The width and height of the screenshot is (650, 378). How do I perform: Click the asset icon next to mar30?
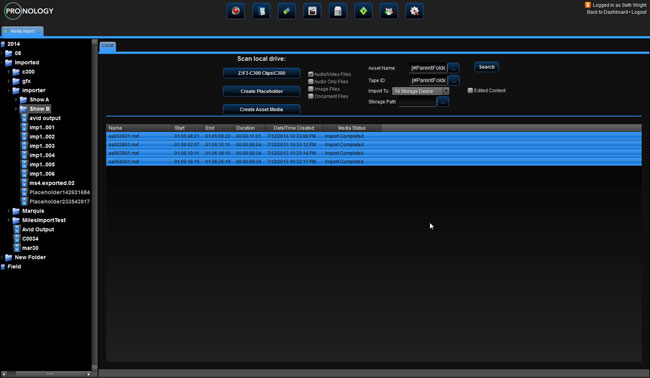(17, 248)
